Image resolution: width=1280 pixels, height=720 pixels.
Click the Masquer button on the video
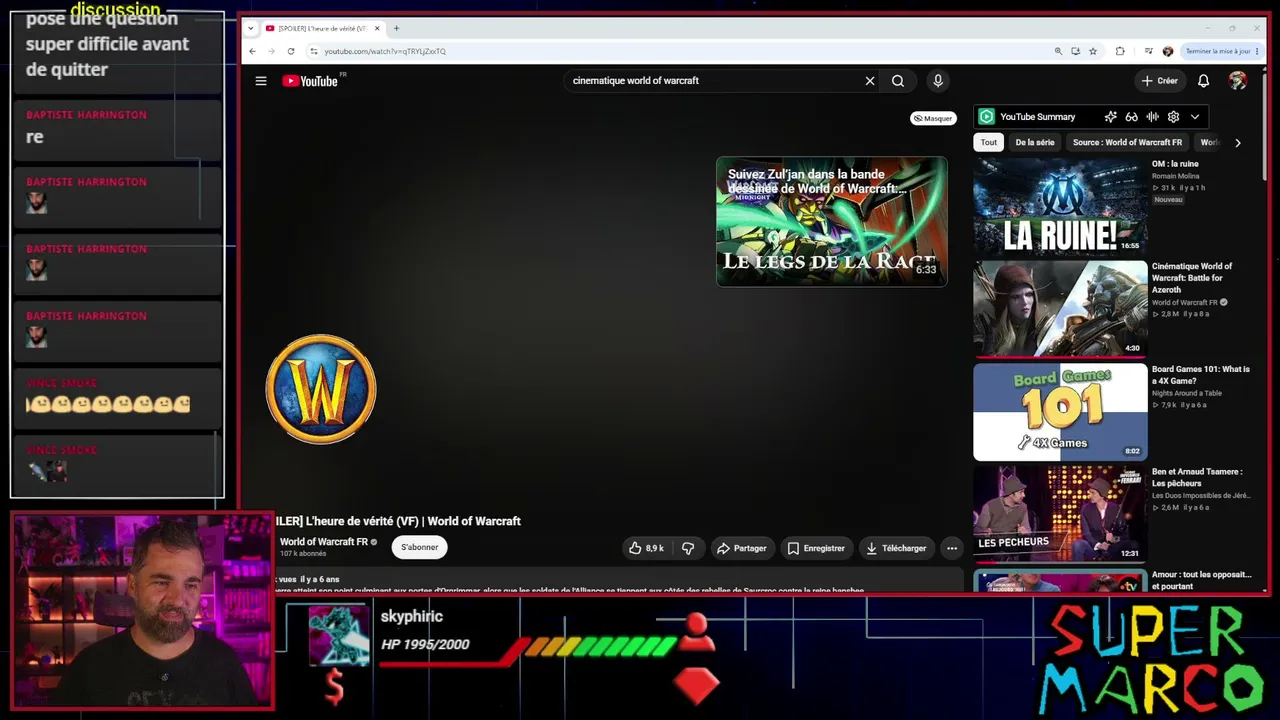click(932, 118)
